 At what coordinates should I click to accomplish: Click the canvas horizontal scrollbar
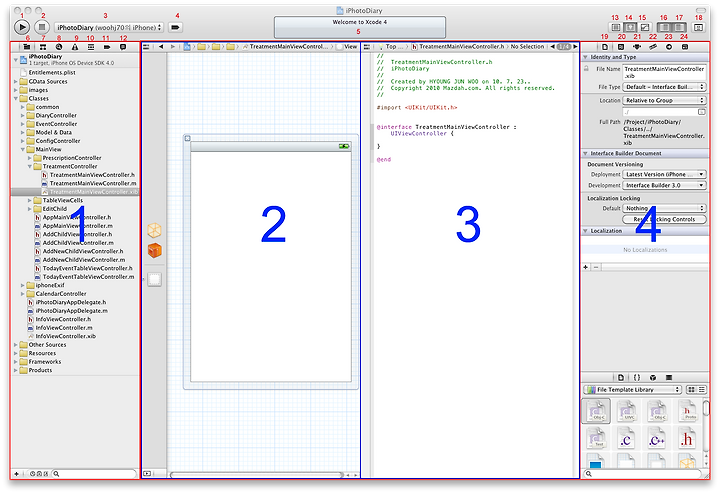coord(257,475)
